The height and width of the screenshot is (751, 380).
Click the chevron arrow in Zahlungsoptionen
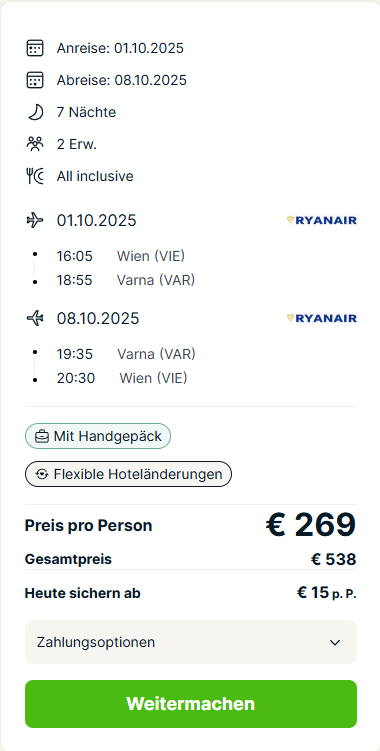coord(335,642)
